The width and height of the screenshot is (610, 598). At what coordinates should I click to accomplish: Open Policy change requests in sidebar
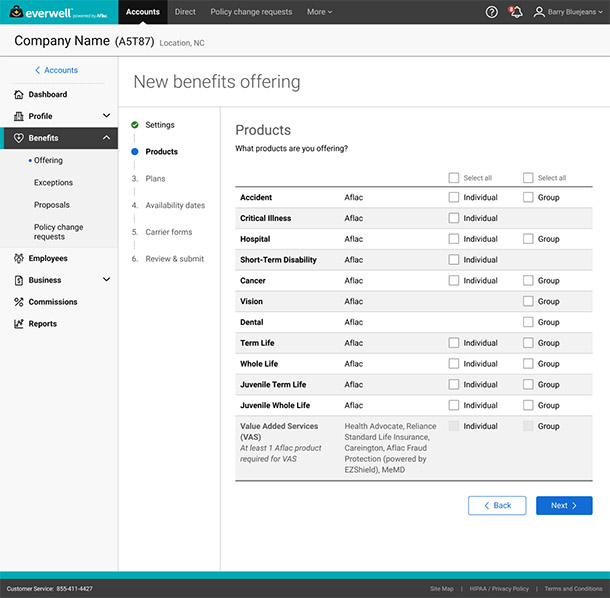pos(58,232)
